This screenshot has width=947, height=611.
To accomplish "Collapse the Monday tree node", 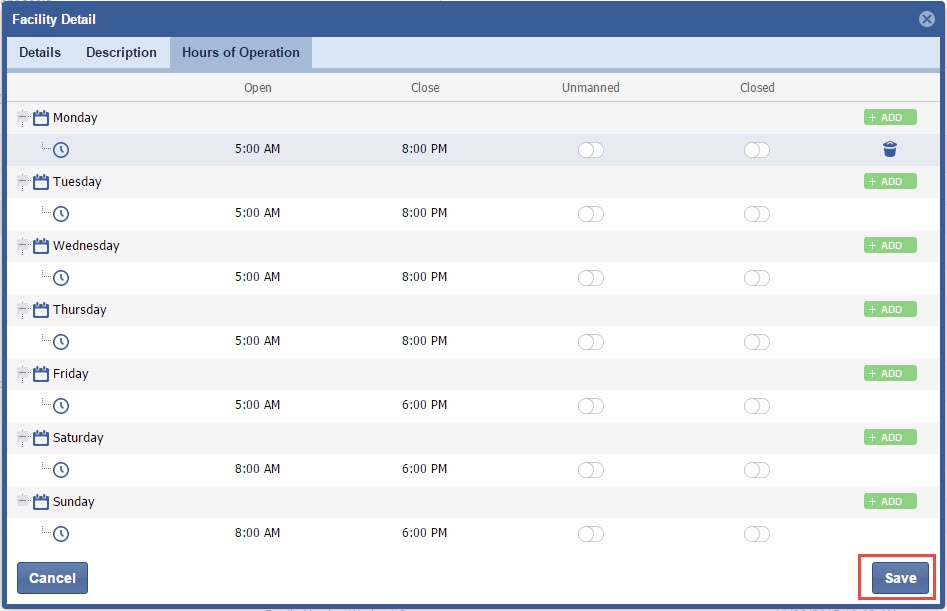I will pyautogui.click(x=23, y=118).
